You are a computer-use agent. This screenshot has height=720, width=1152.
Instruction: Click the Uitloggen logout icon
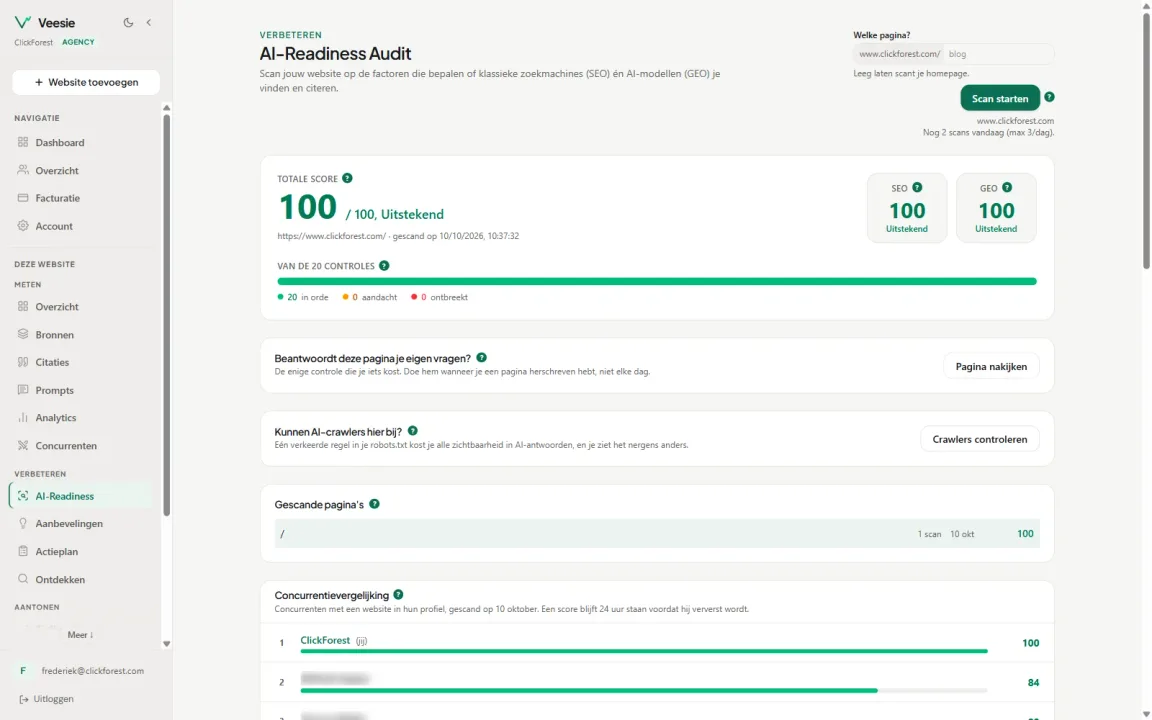click(24, 699)
